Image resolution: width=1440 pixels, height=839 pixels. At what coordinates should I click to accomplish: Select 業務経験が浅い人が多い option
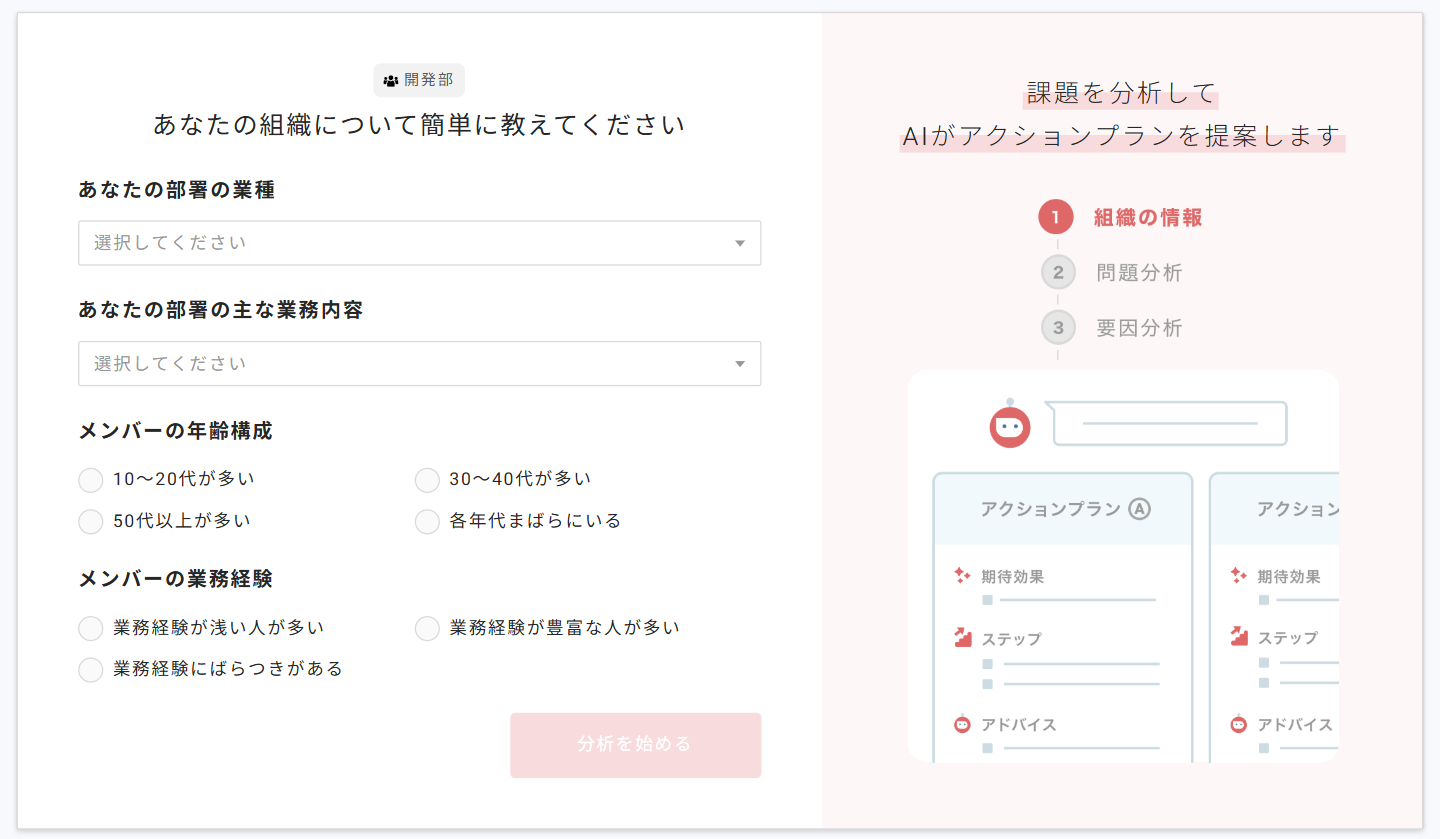coord(91,628)
